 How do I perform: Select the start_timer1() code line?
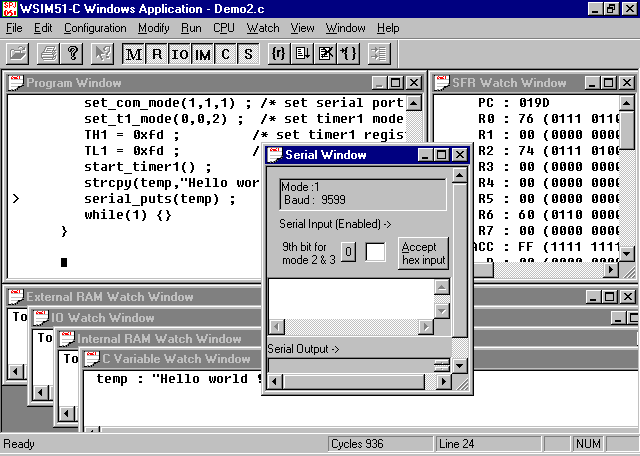click(x=148, y=167)
